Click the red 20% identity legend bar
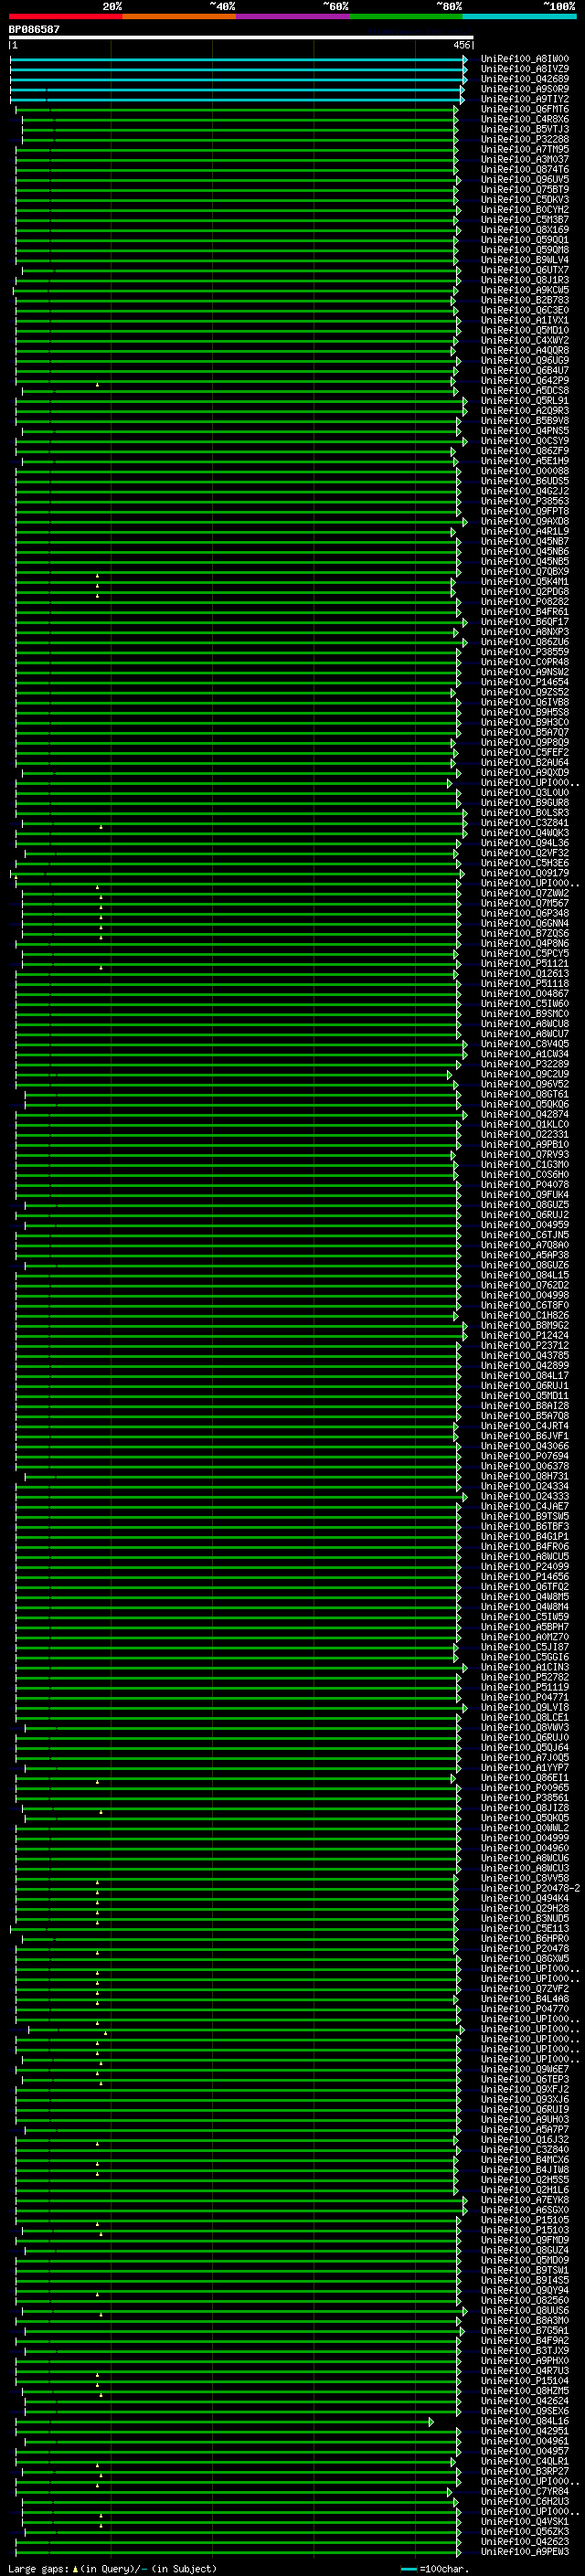 (x=65, y=16)
